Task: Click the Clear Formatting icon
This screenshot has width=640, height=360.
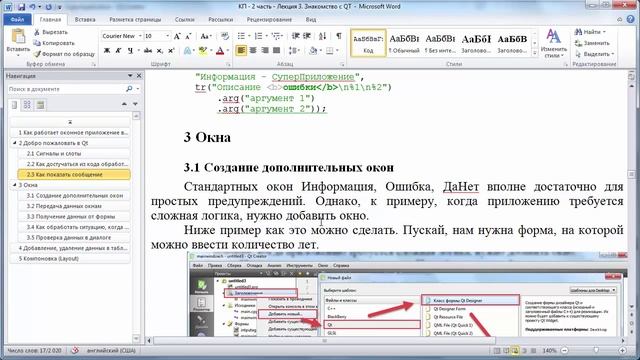Action: pos(224,36)
